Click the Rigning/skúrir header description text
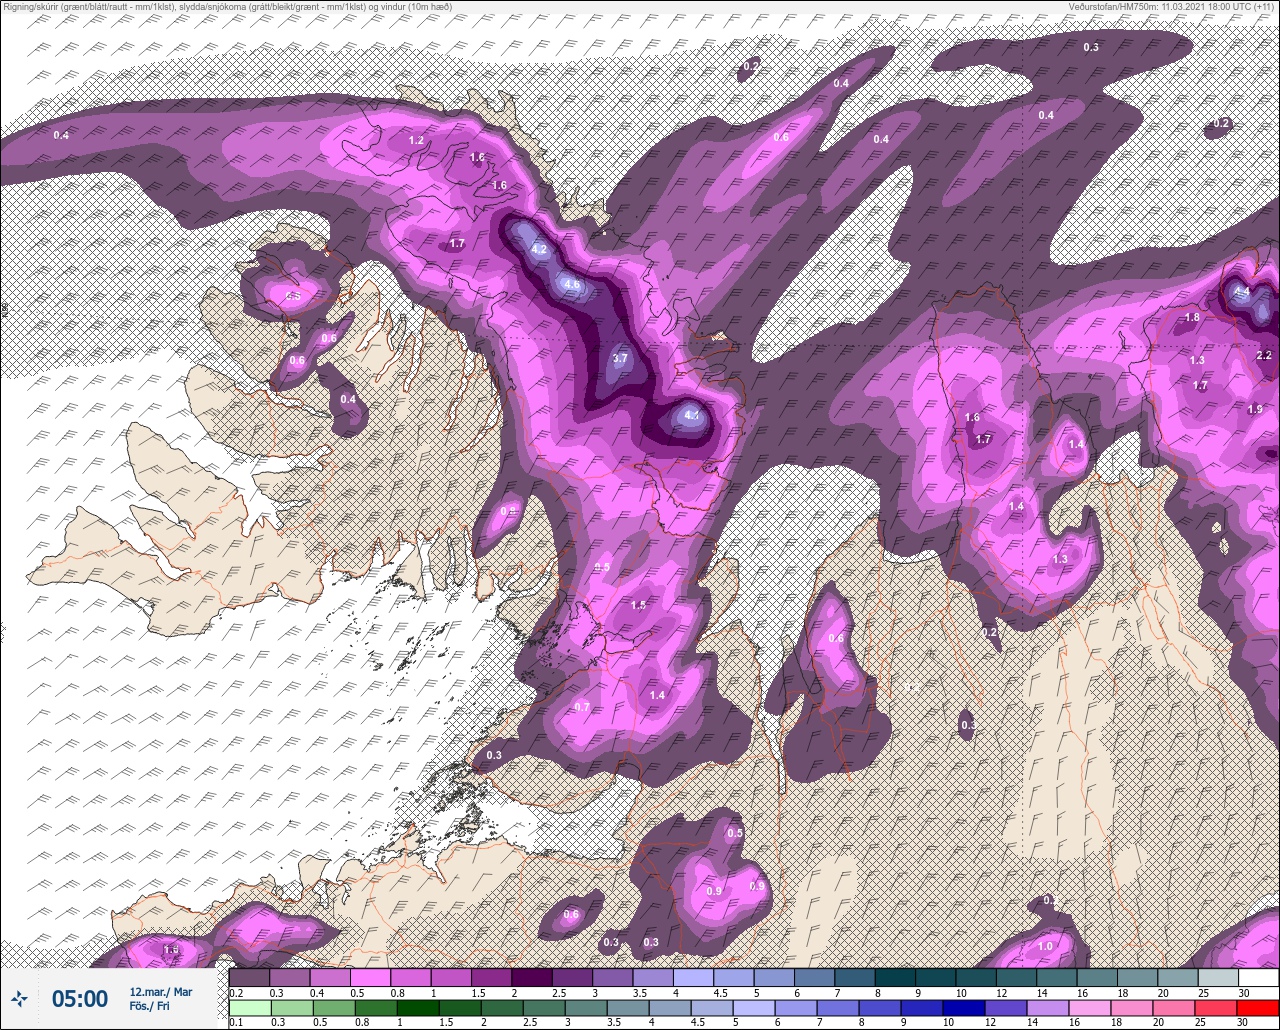The image size is (1280, 1030). (x=228, y=7)
